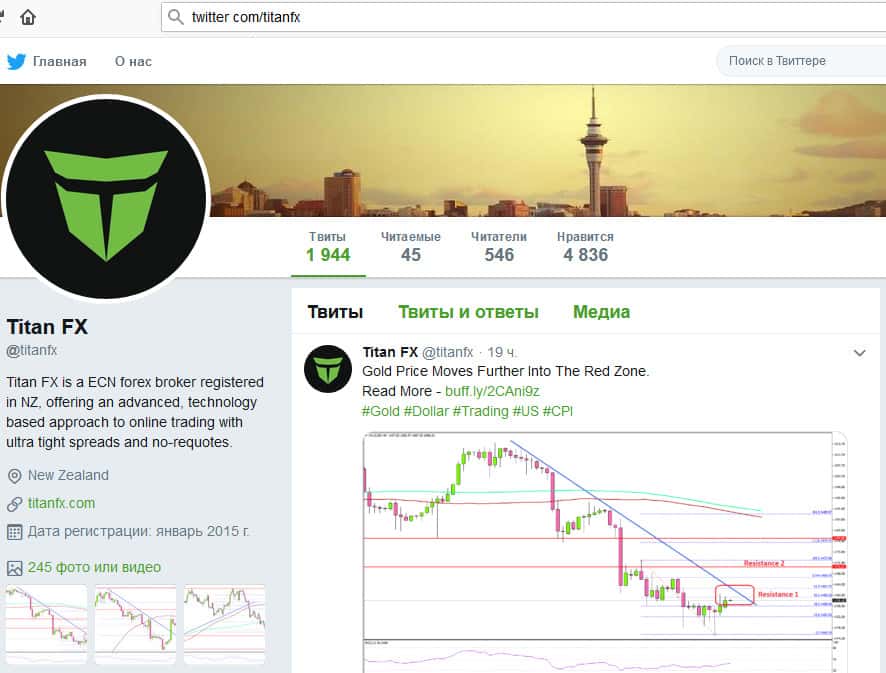Click the link chain icon beside titanfx.com
886x673 pixels.
(15, 503)
